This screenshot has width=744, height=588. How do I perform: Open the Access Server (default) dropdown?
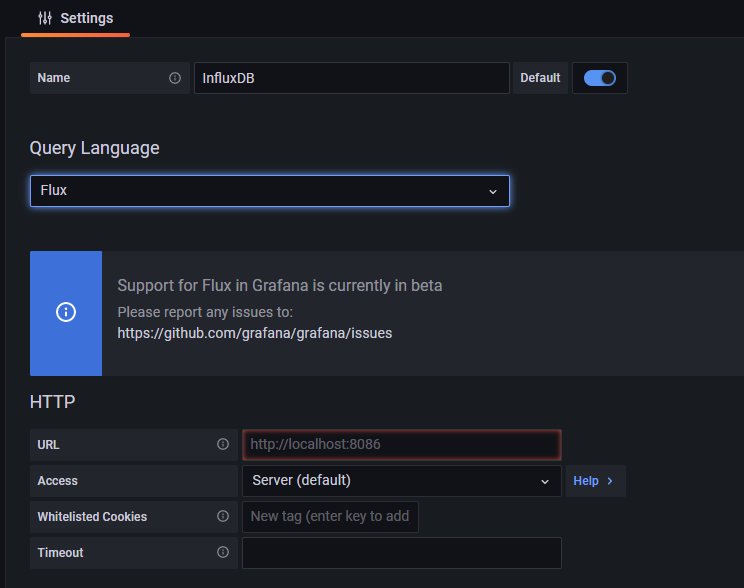(x=402, y=481)
